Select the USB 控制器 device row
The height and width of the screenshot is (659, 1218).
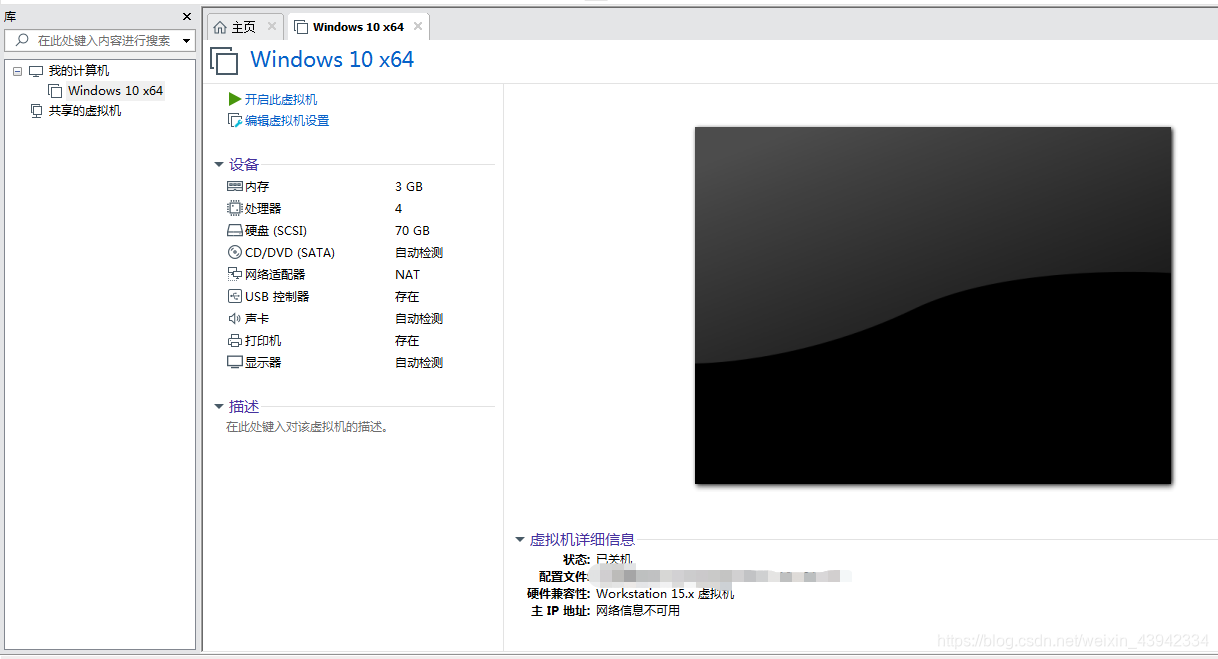[x=361, y=297]
